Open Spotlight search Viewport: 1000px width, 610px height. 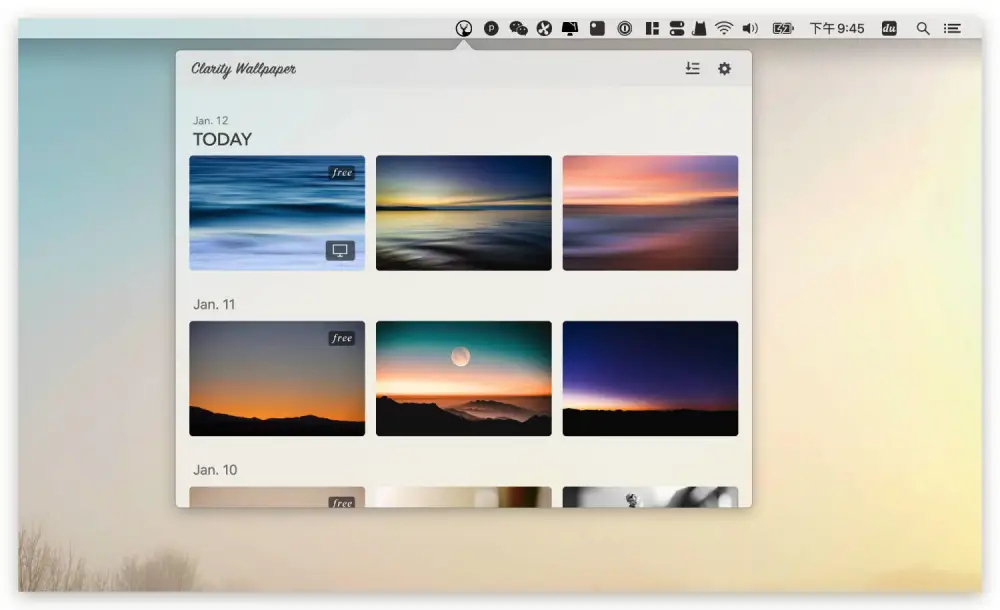(x=922, y=28)
